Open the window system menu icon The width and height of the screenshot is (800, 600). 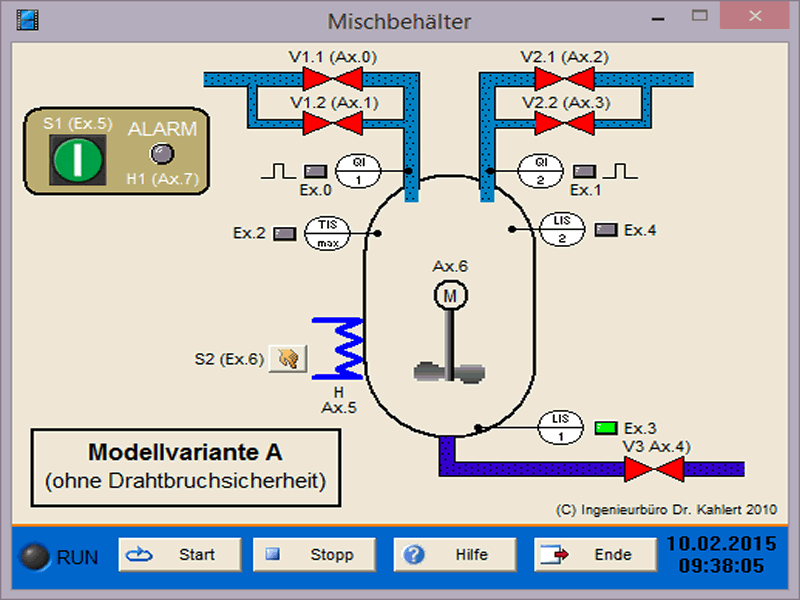pyautogui.click(x=27, y=20)
